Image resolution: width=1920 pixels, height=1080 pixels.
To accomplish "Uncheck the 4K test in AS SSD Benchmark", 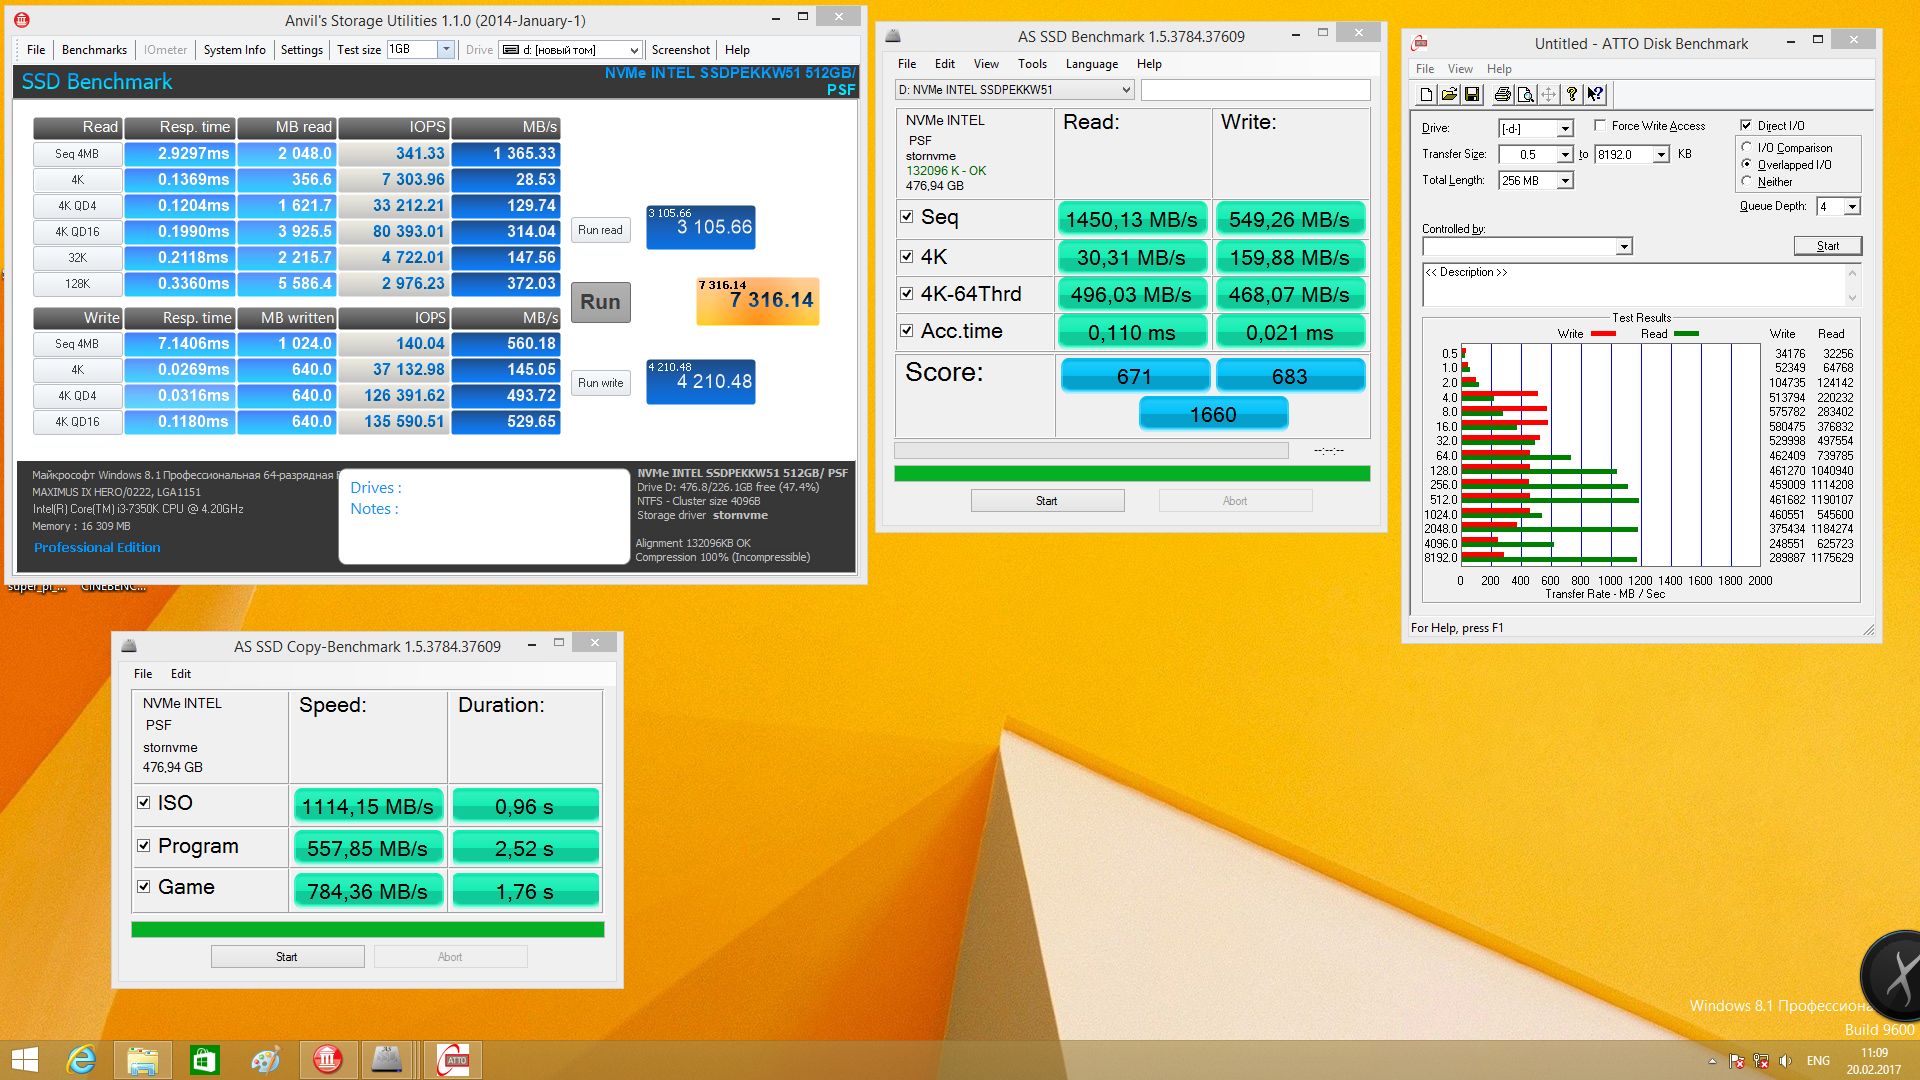I will coord(906,256).
